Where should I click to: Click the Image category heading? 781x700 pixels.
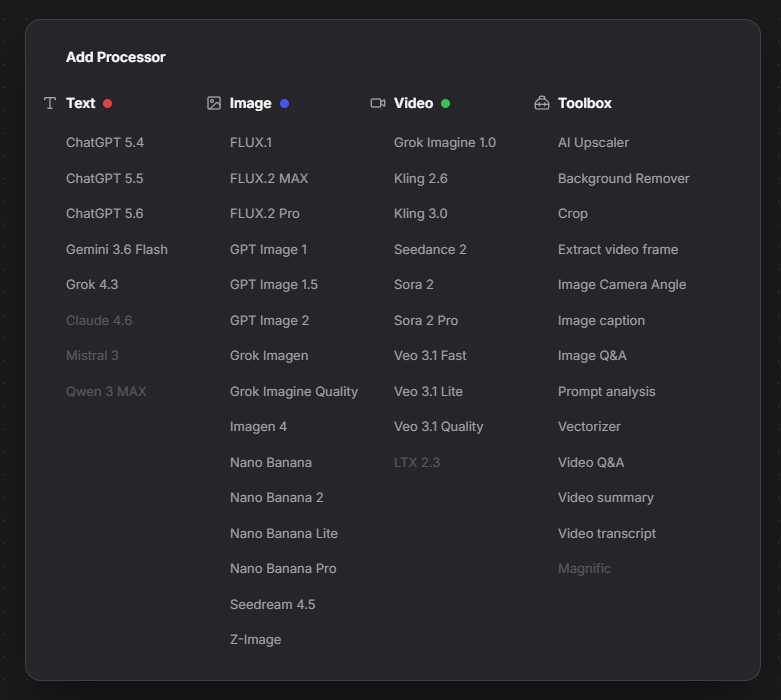(251, 103)
